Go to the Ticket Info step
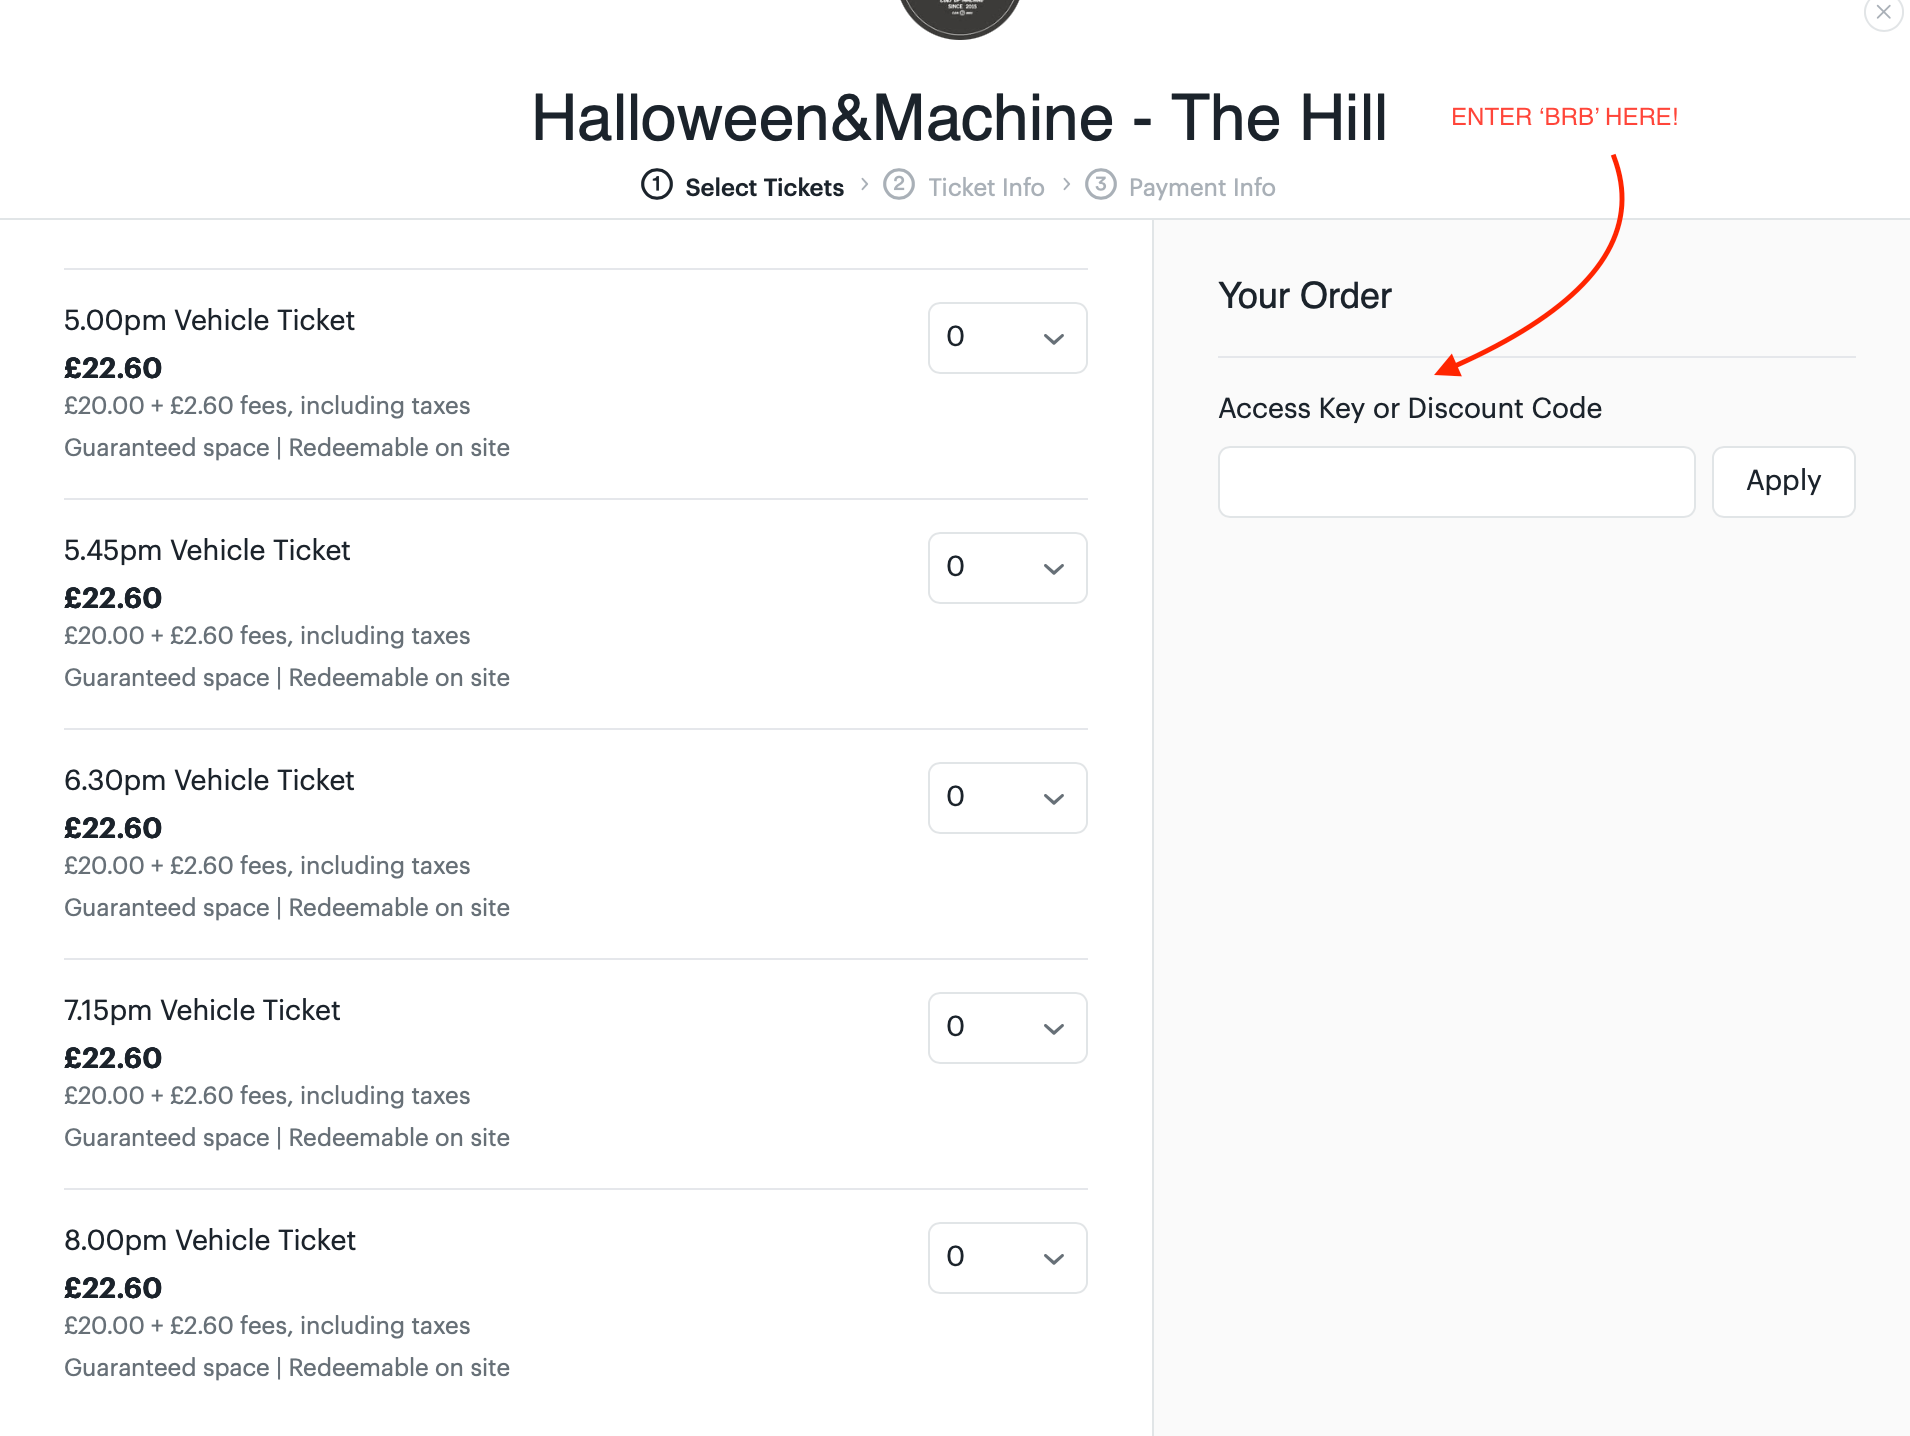Image resolution: width=1910 pixels, height=1436 pixels. [x=986, y=187]
